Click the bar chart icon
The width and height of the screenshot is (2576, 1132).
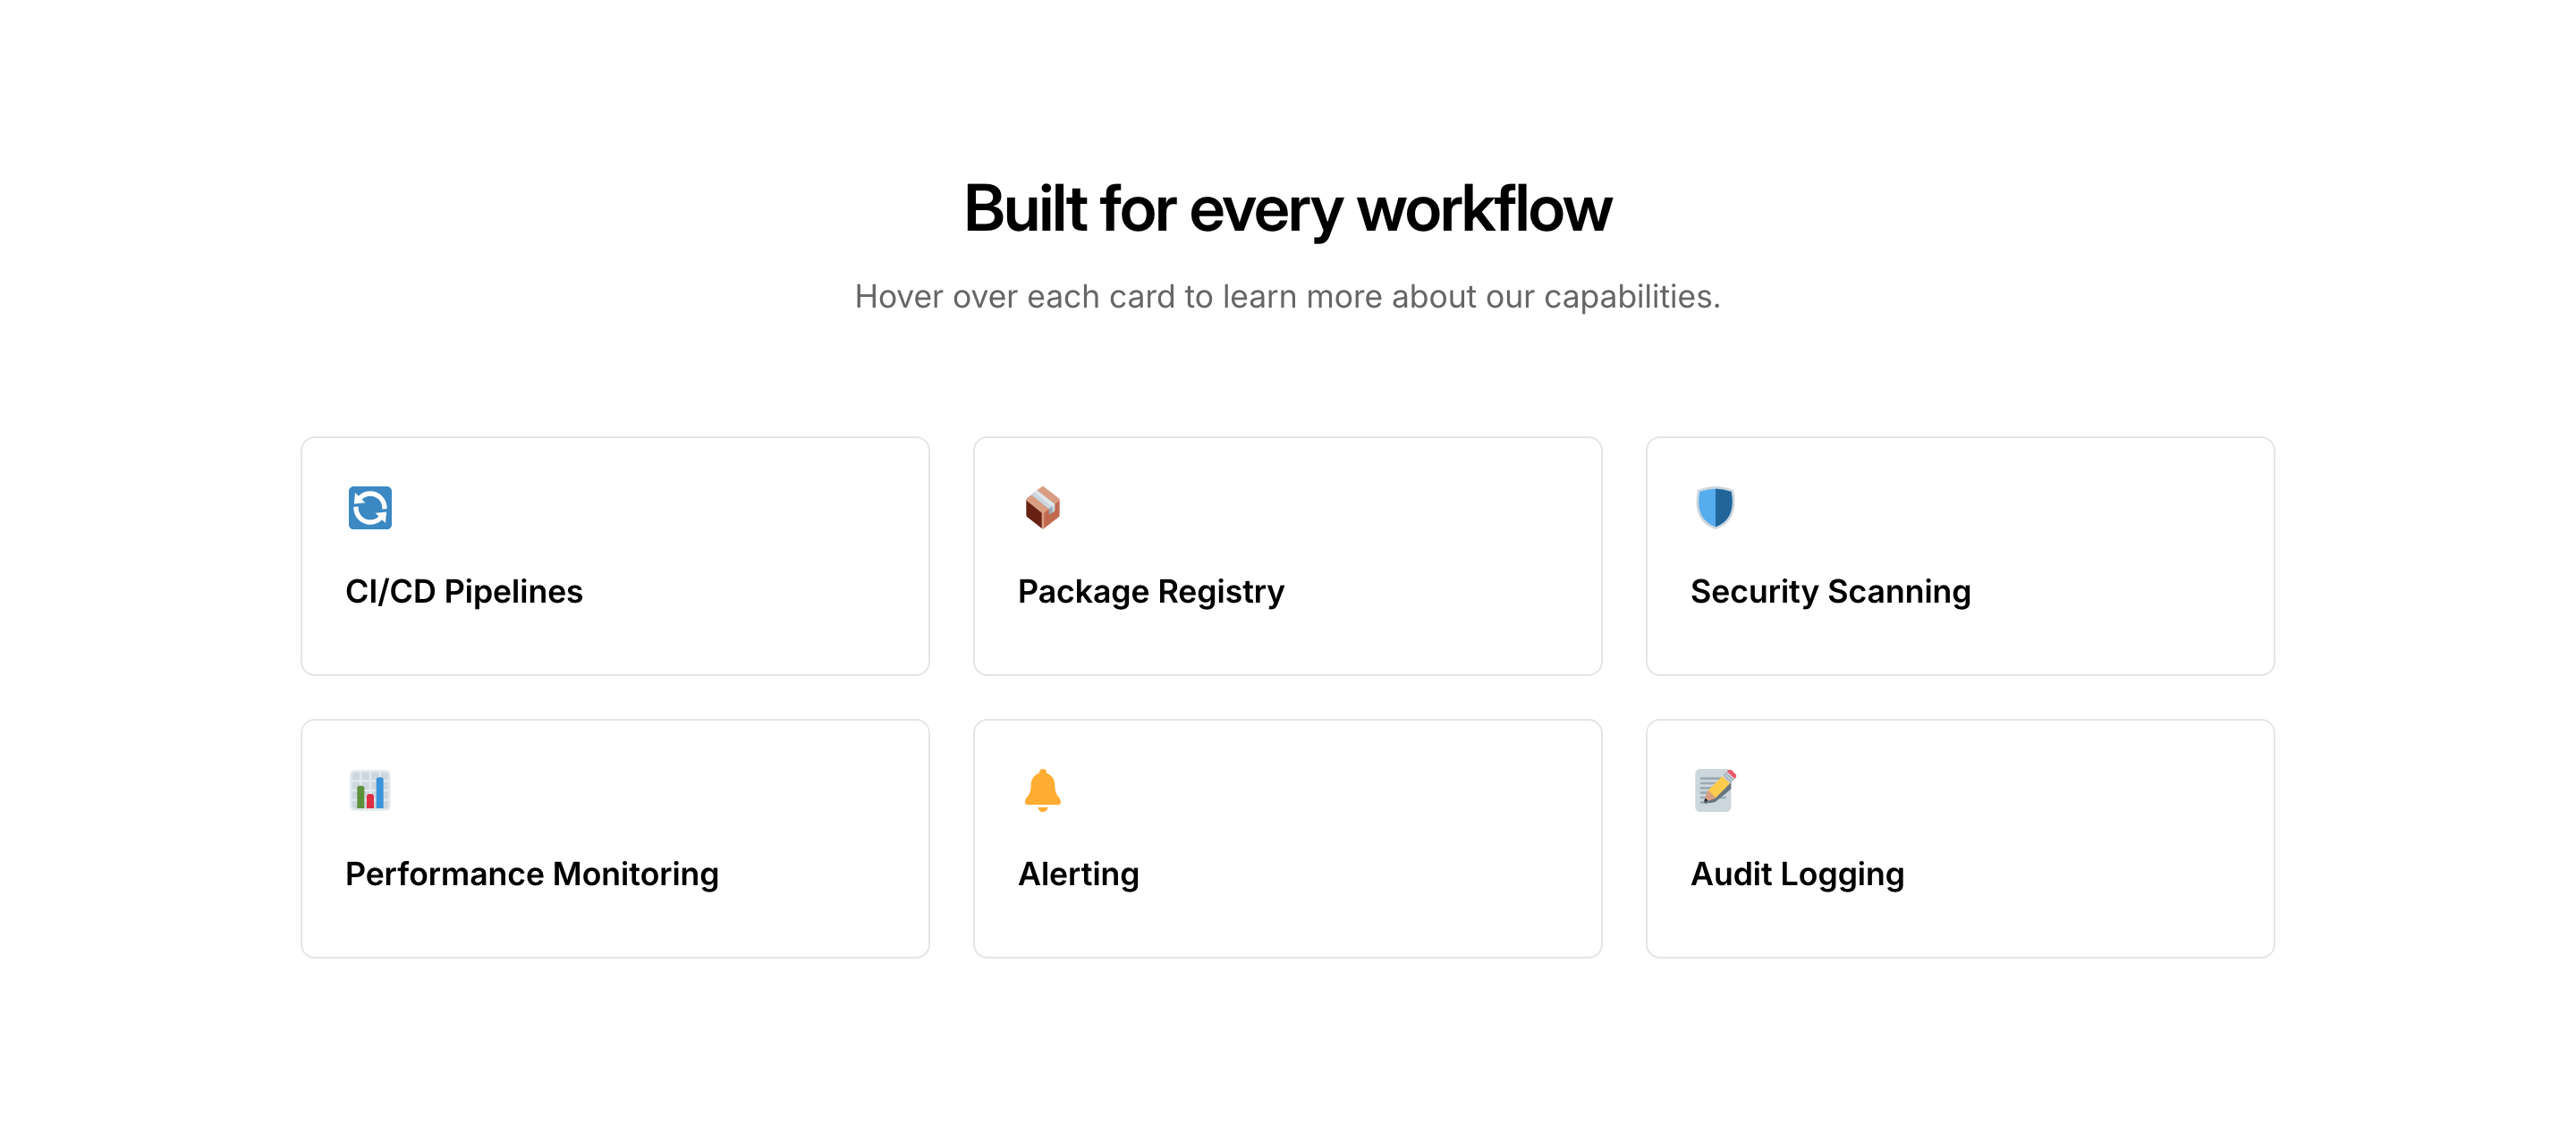click(370, 790)
